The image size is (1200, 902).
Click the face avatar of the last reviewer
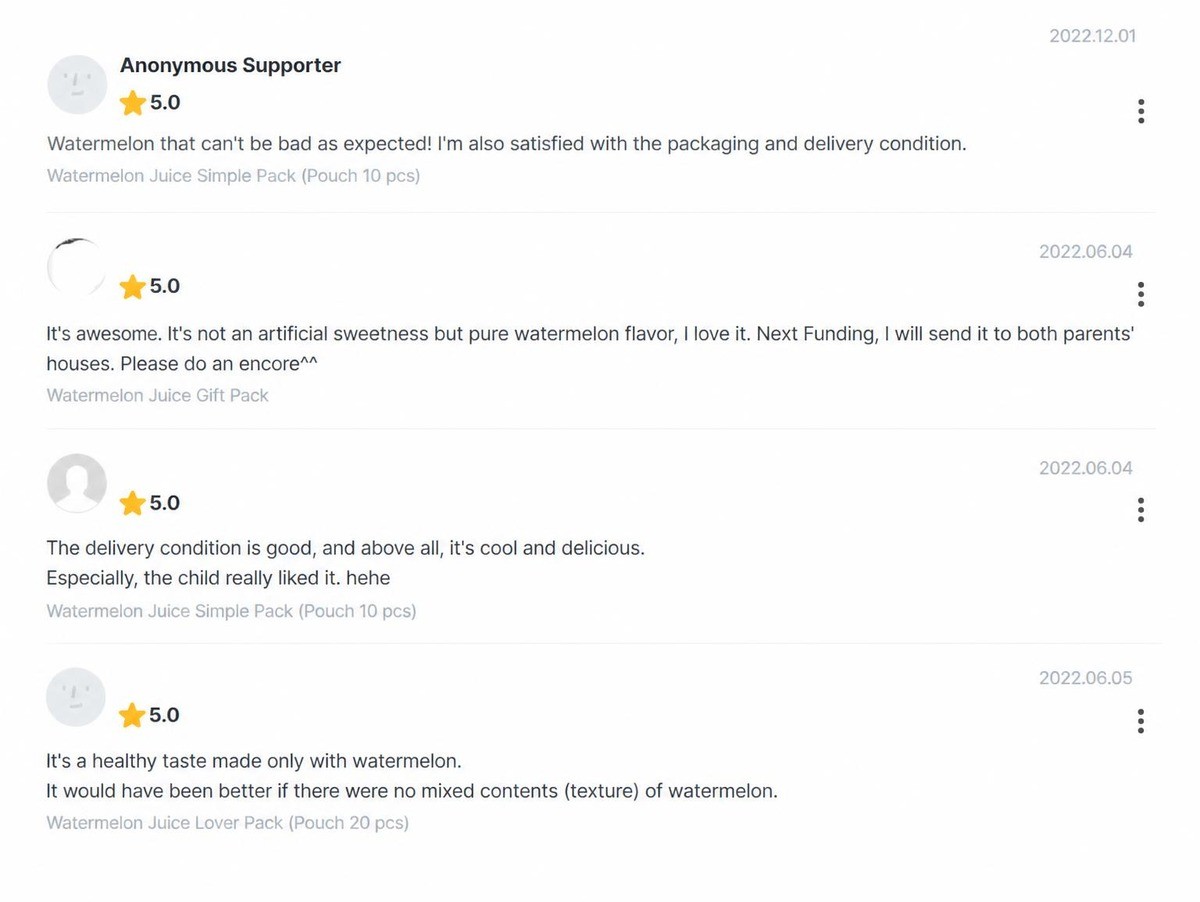(77, 697)
